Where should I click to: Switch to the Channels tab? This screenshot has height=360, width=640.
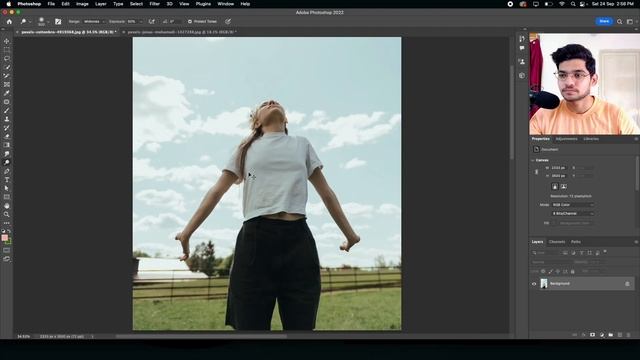coord(557,242)
